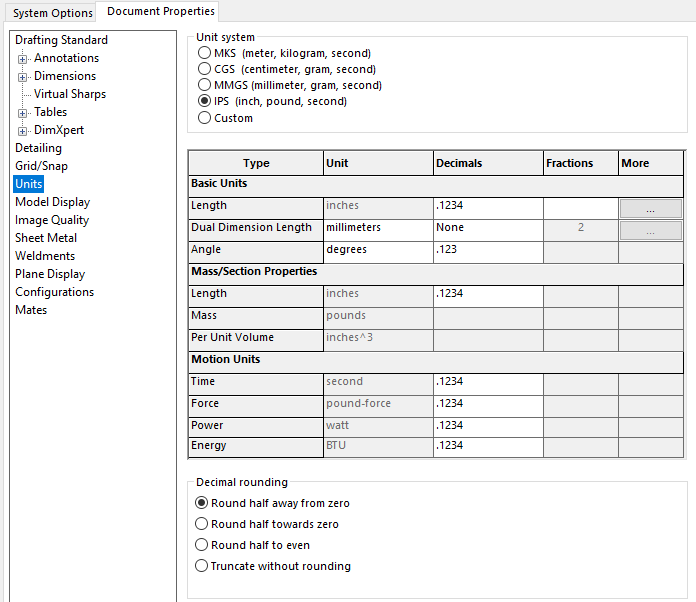This screenshot has width=696, height=602.
Task: Change Angle decimals value cell
Action: [x=487, y=250]
